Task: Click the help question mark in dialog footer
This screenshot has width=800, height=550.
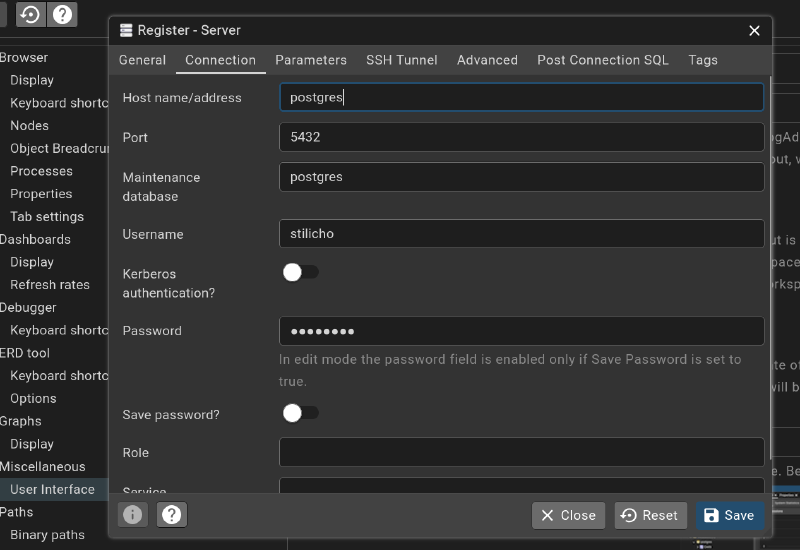Action: click(172, 515)
